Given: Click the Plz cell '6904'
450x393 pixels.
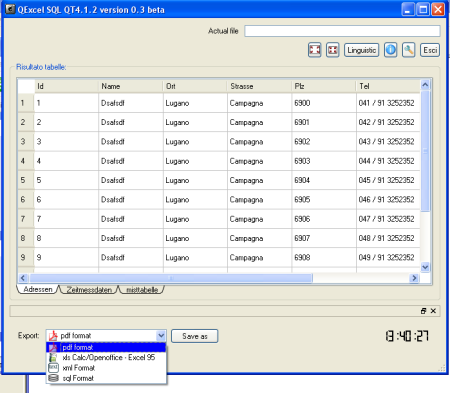Looking at the screenshot, I should pyautogui.click(x=324, y=180).
